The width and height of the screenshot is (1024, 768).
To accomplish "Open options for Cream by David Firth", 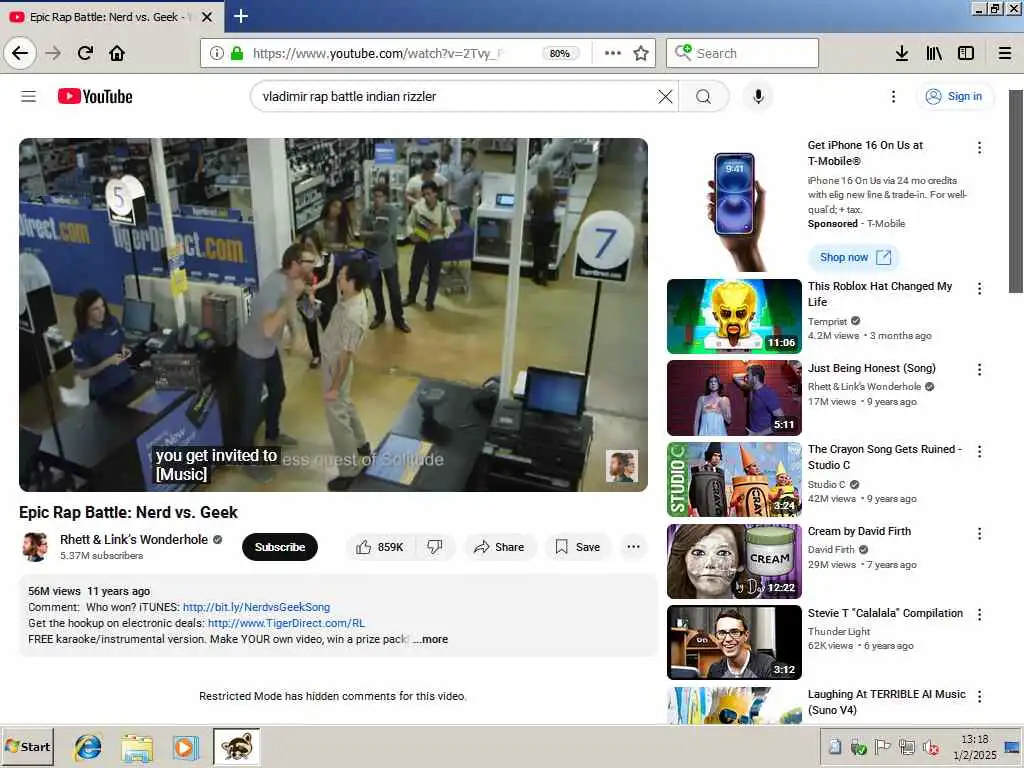I will pos(979,534).
